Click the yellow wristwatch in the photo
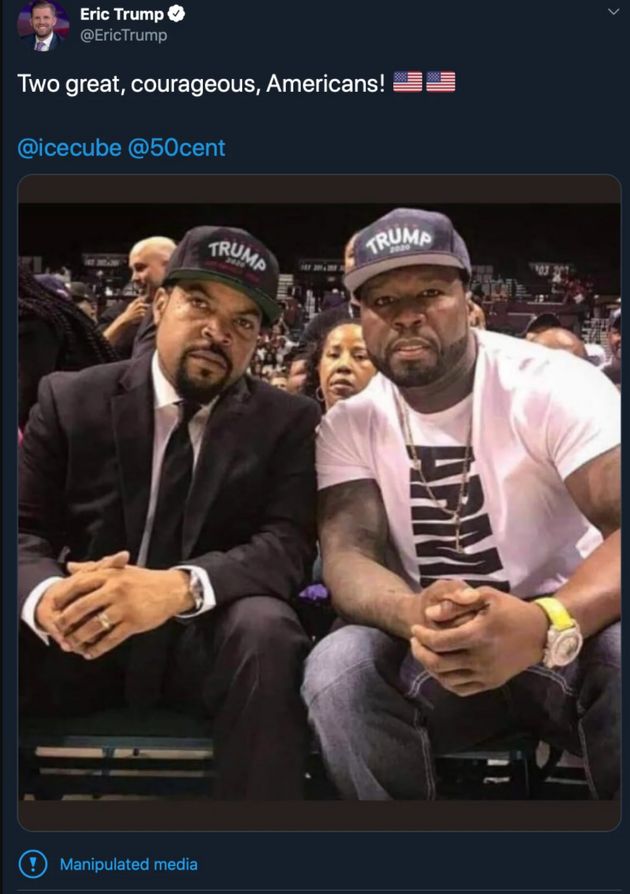 [560, 630]
